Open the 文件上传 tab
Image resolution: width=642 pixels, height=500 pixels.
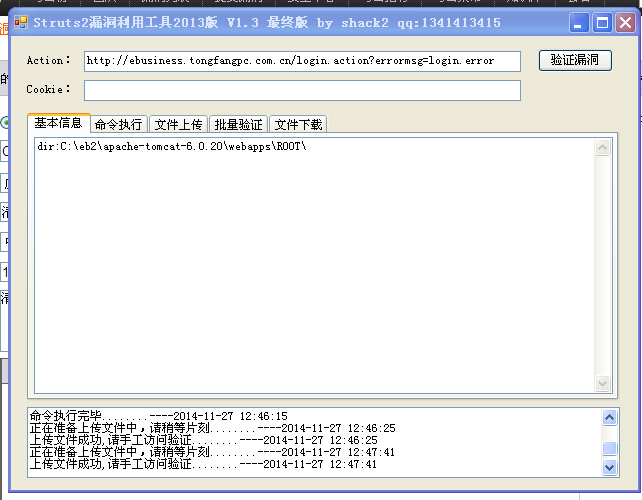click(179, 124)
